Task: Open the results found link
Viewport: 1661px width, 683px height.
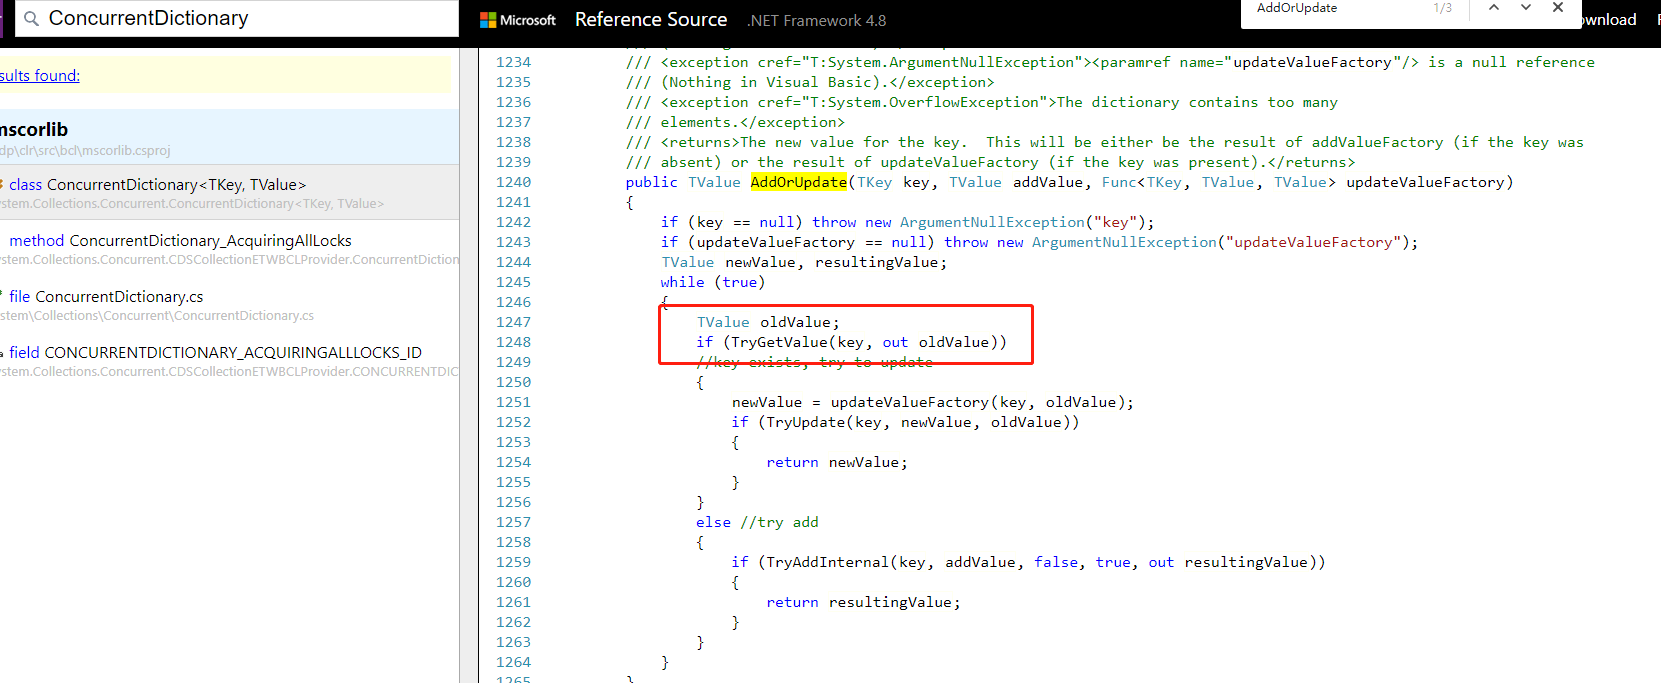Action: click(x=40, y=76)
